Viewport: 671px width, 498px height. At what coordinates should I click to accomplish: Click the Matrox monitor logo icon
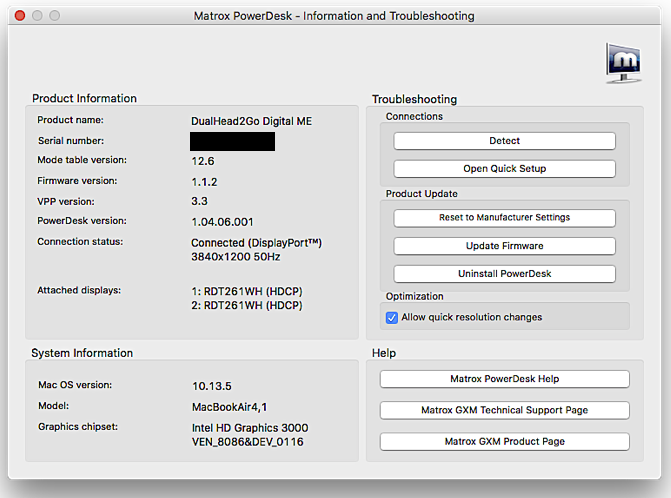coord(623,62)
